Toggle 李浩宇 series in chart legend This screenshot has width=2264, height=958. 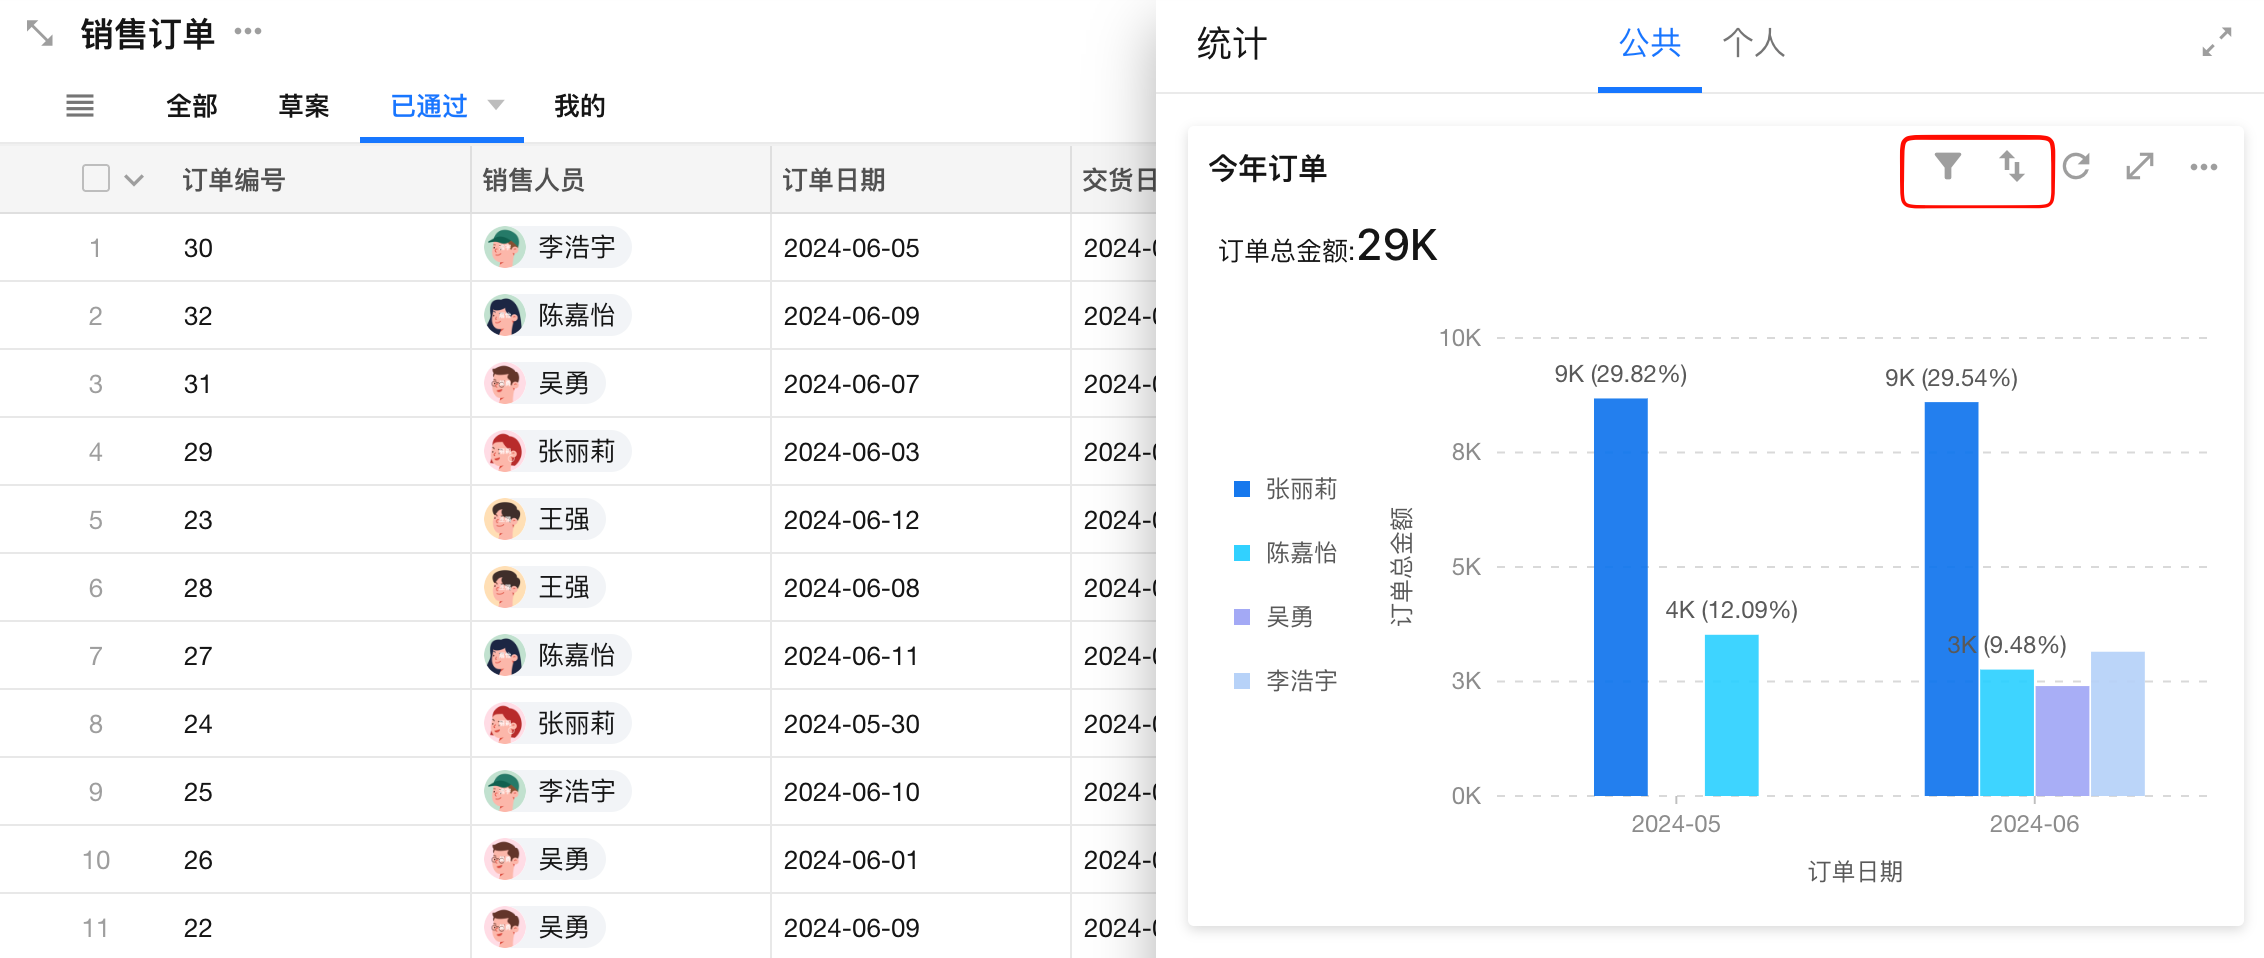tap(1285, 681)
